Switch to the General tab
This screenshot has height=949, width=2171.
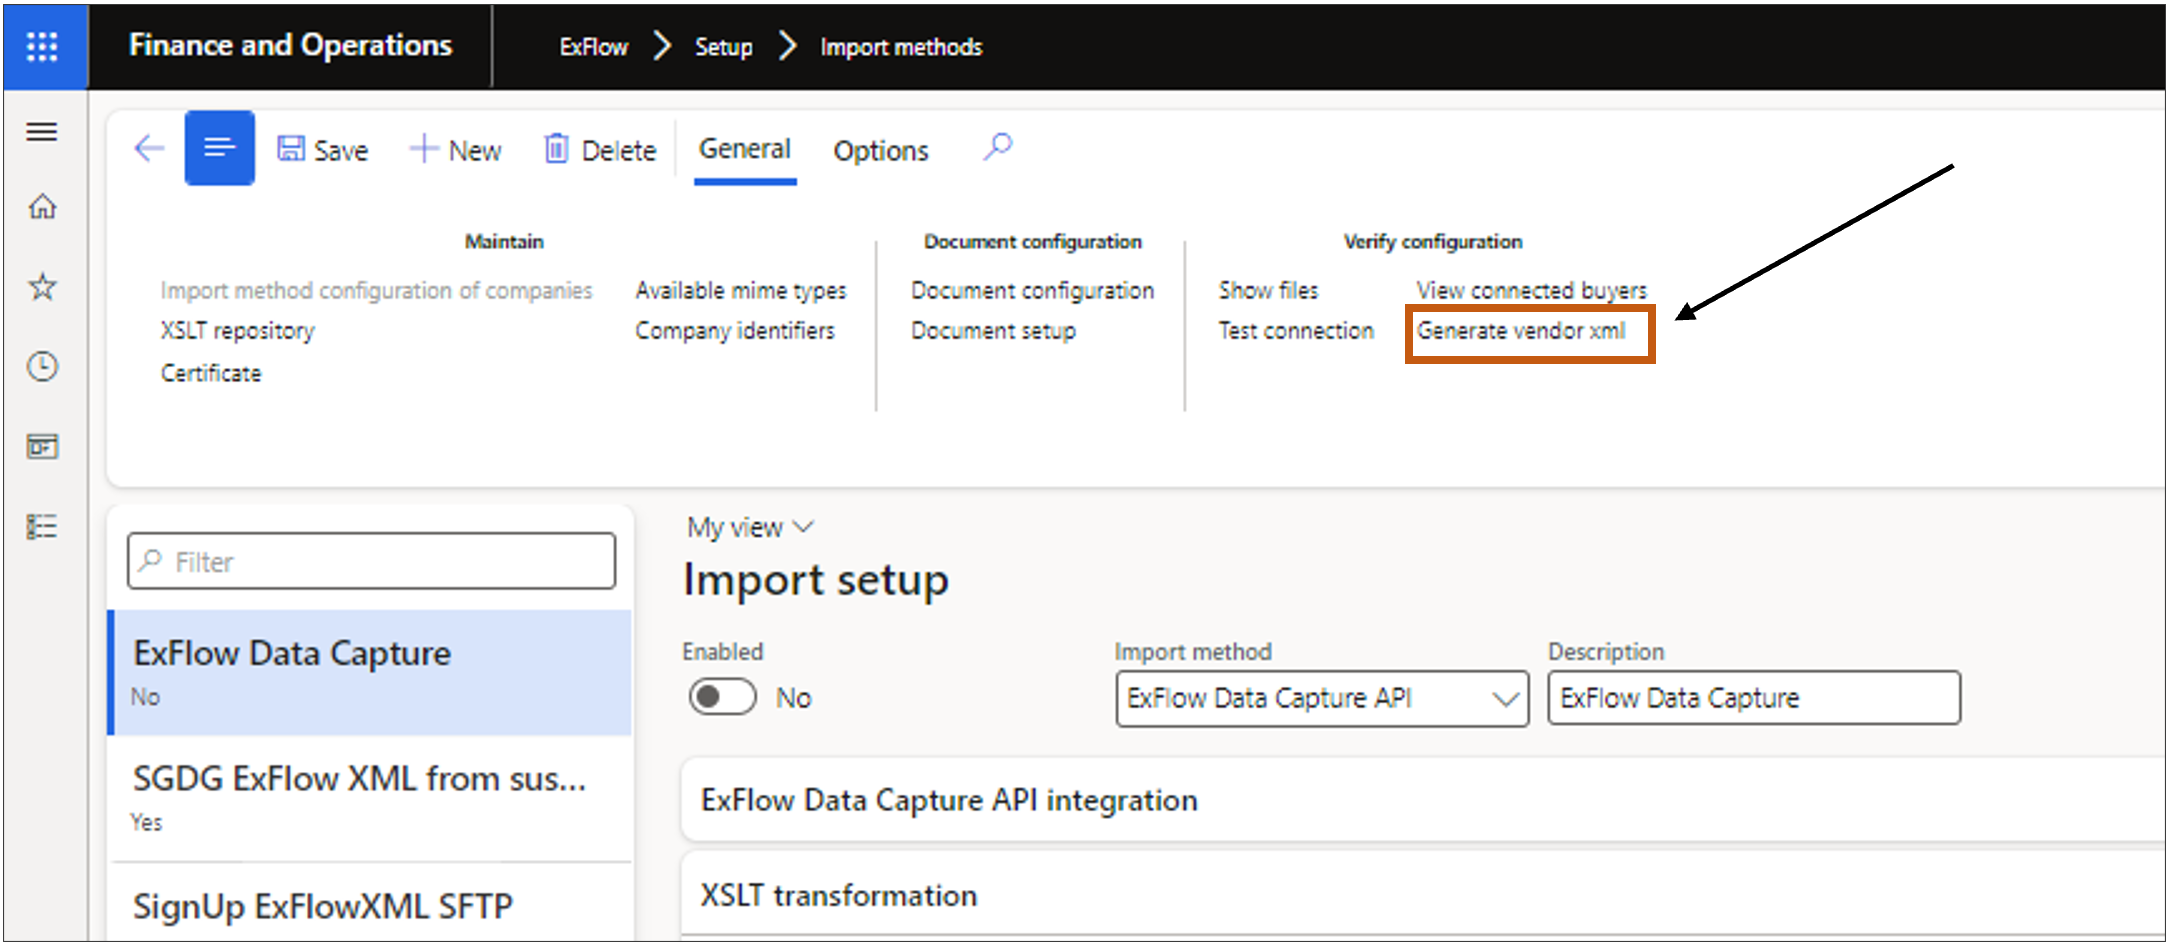(744, 149)
